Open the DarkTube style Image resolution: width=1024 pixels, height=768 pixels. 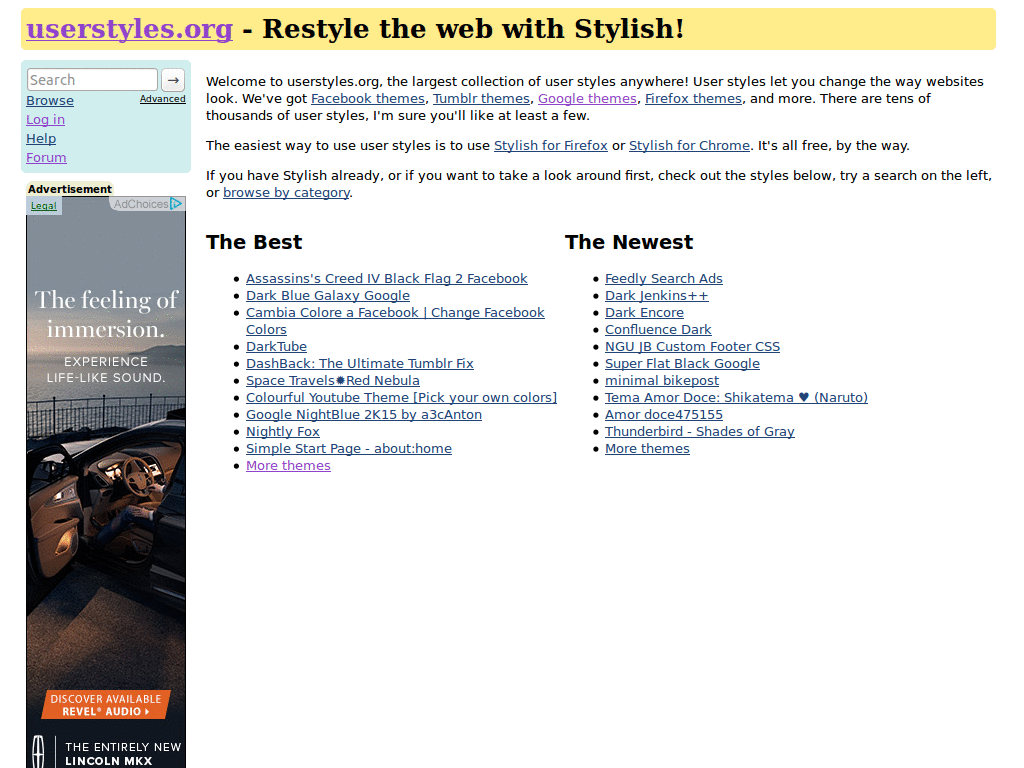pos(276,347)
